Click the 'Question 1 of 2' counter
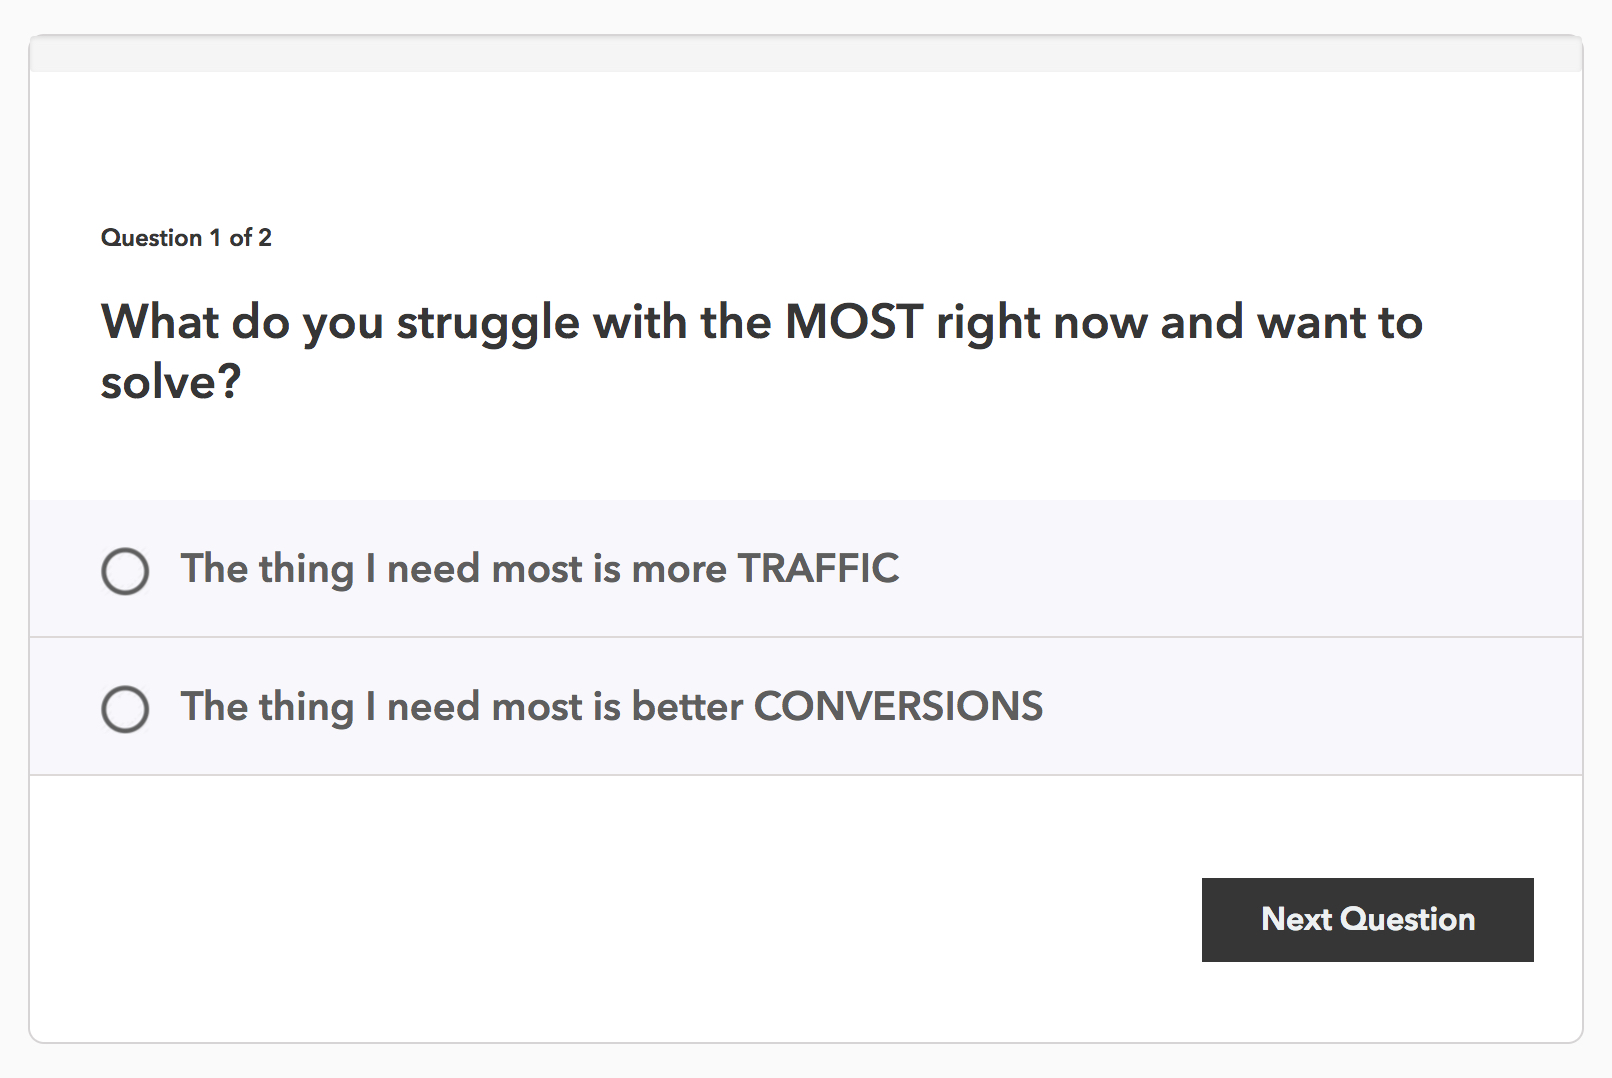Screen dimensions: 1612x1078 186,238
